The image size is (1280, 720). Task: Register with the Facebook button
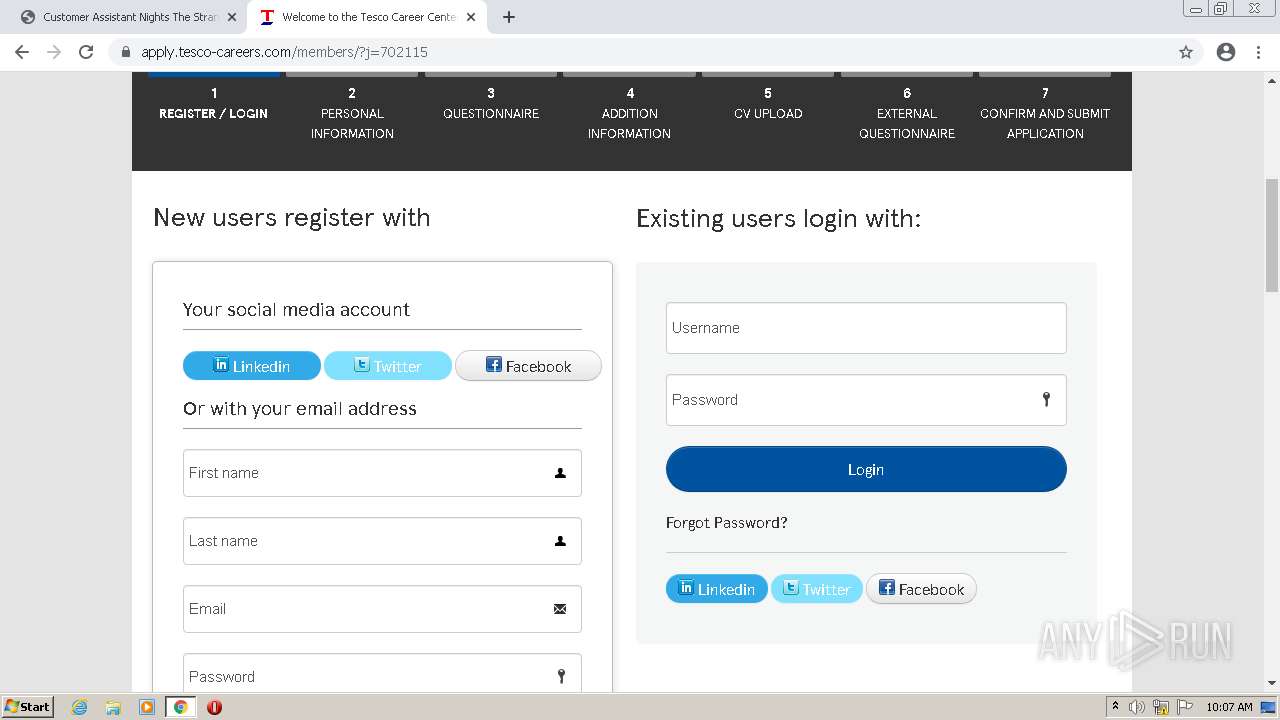click(x=528, y=365)
